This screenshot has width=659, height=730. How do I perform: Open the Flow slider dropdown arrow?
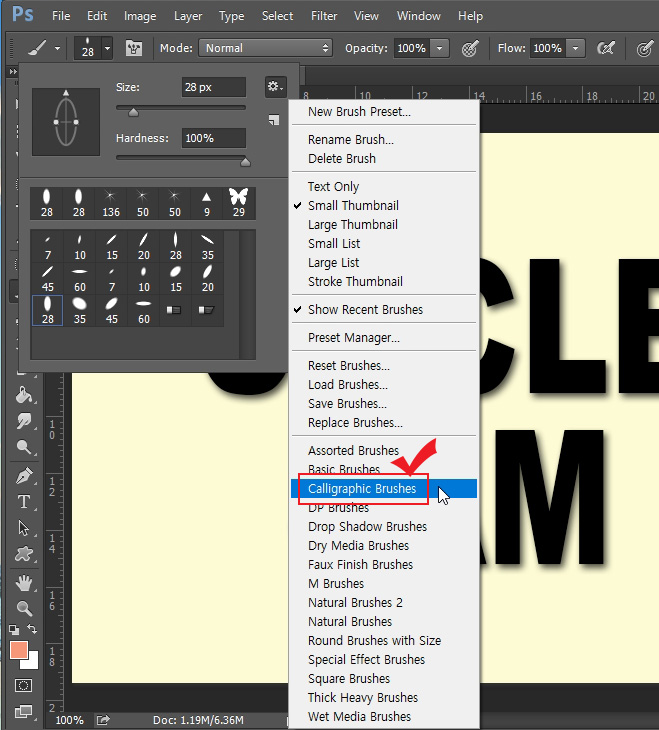point(576,48)
